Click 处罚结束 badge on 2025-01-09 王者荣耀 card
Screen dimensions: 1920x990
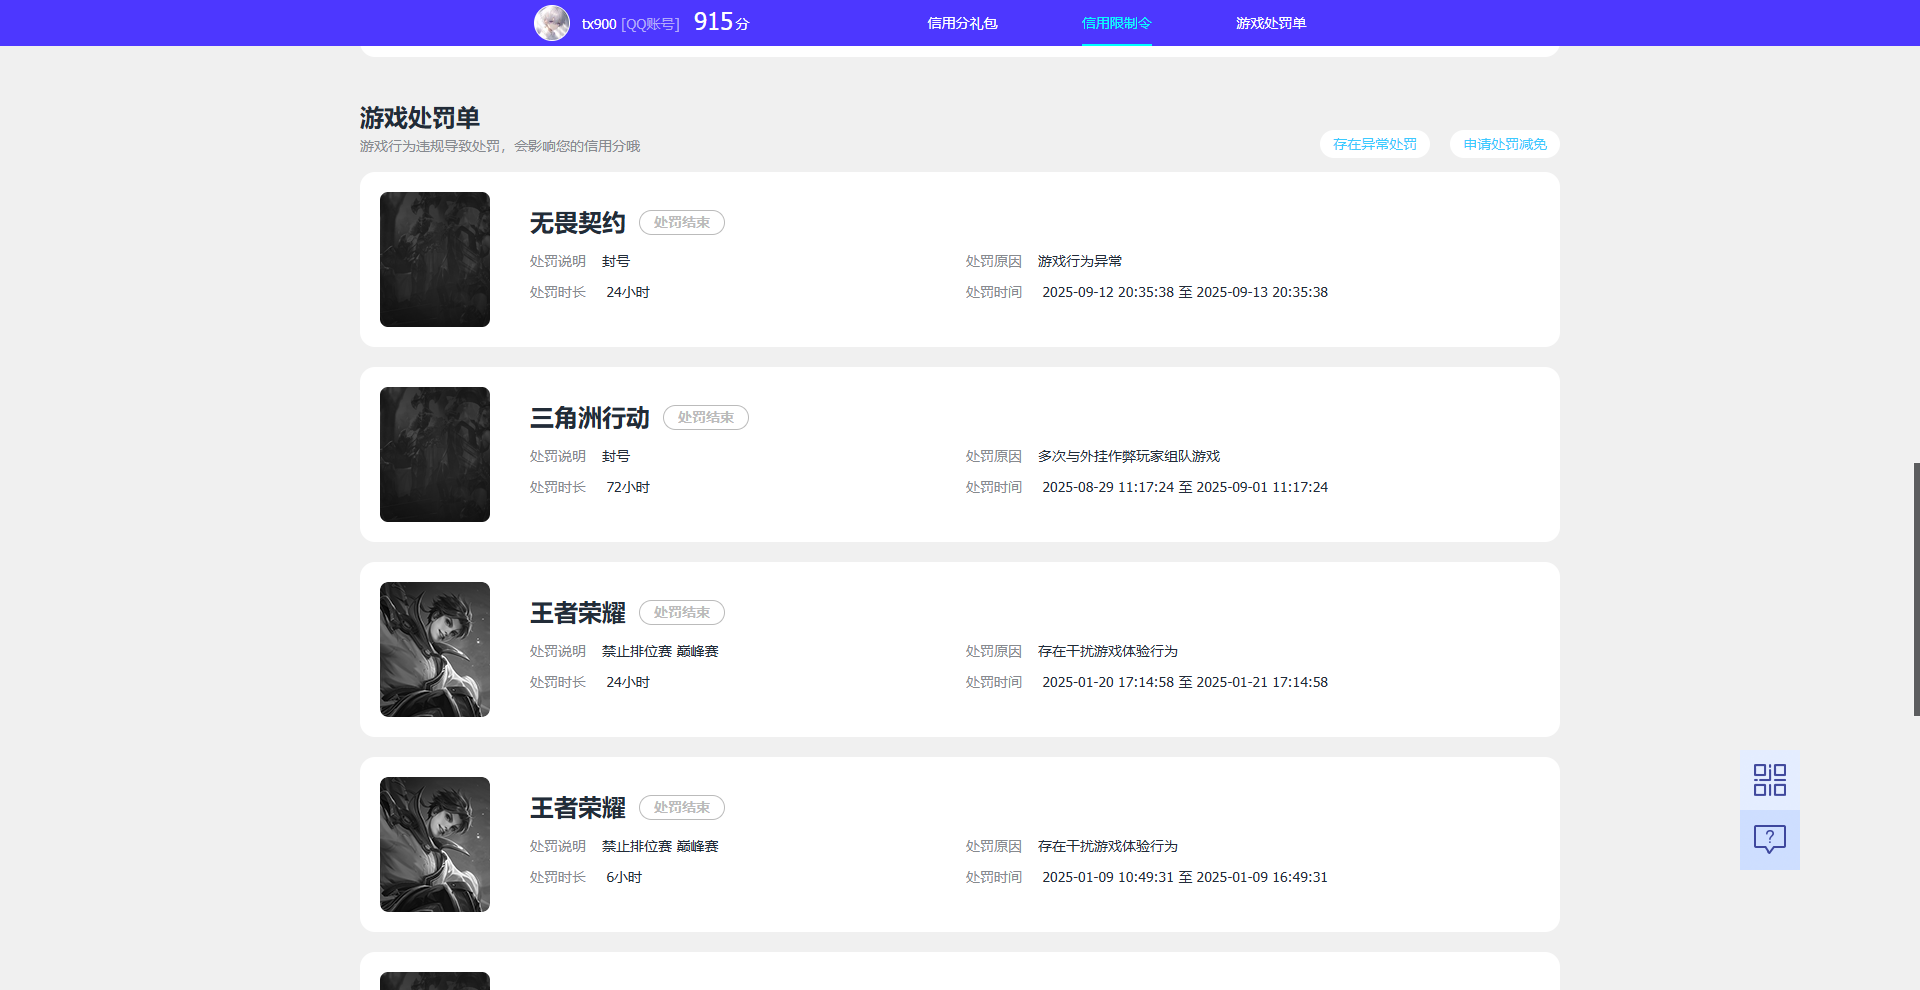tap(682, 807)
